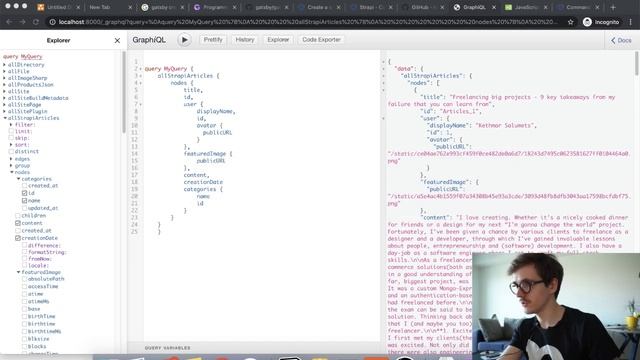The width and height of the screenshot is (640, 360).
Task: Check updated_at under categories
Action: (24, 208)
